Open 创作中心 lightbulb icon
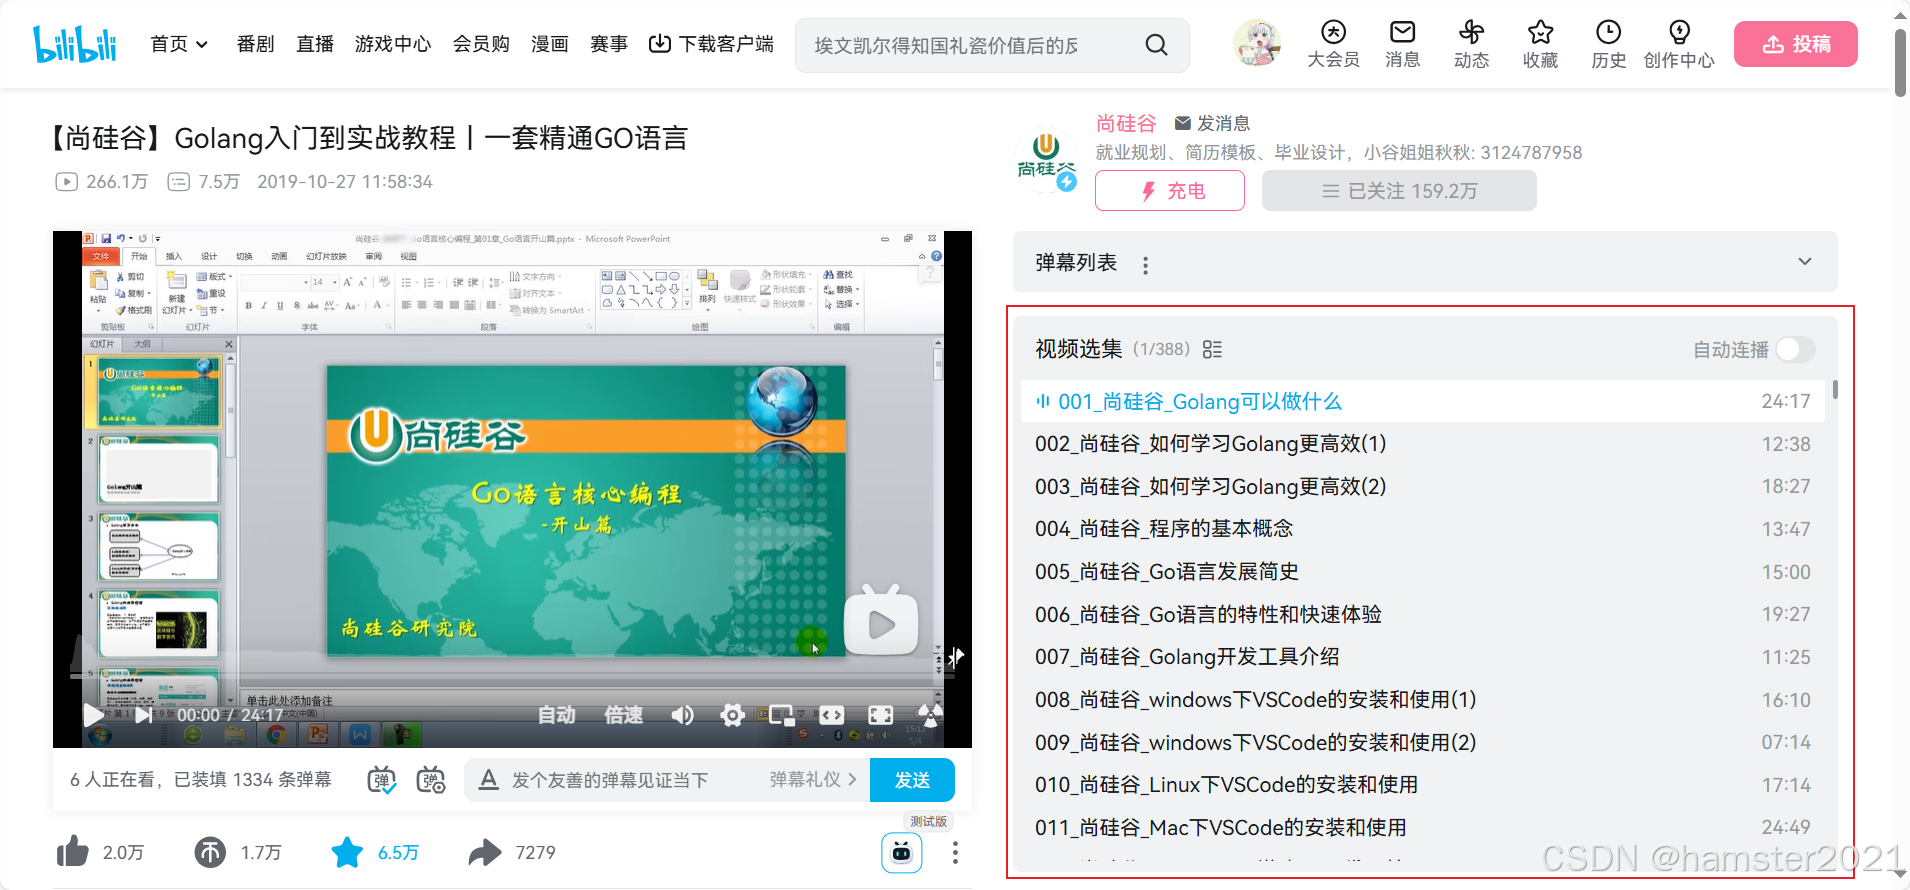This screenshot has height=890, width=1910. point(1679,45)
